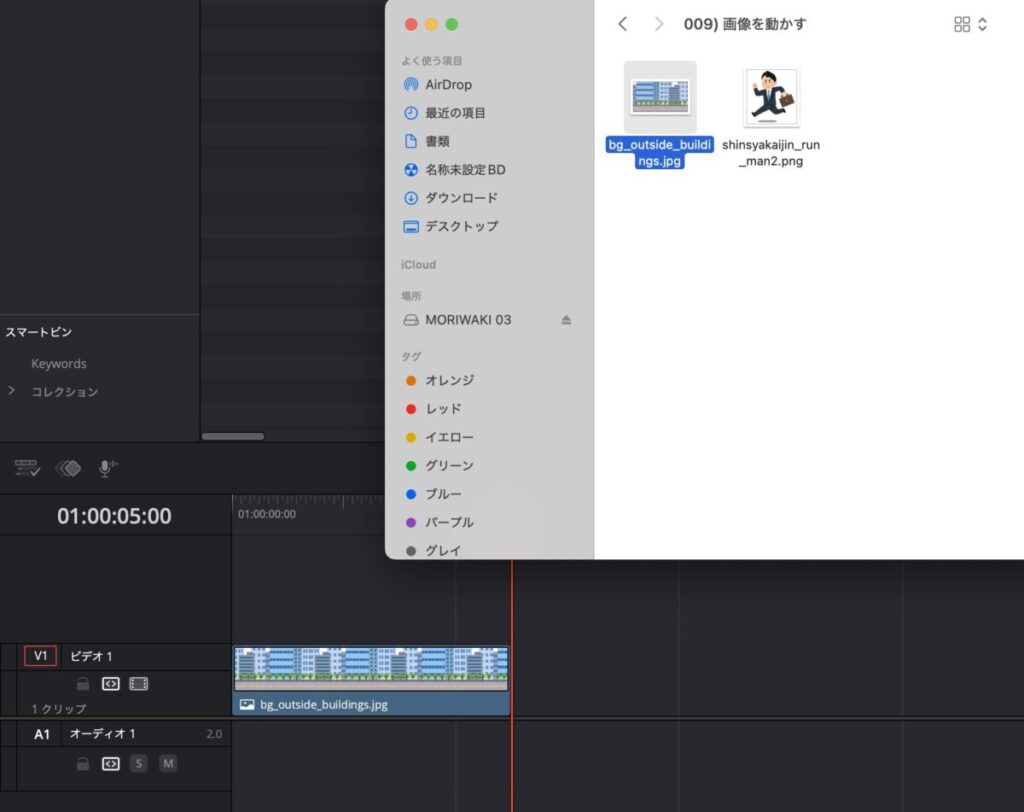Lock the Video 1 track

(x=84, y=685)
